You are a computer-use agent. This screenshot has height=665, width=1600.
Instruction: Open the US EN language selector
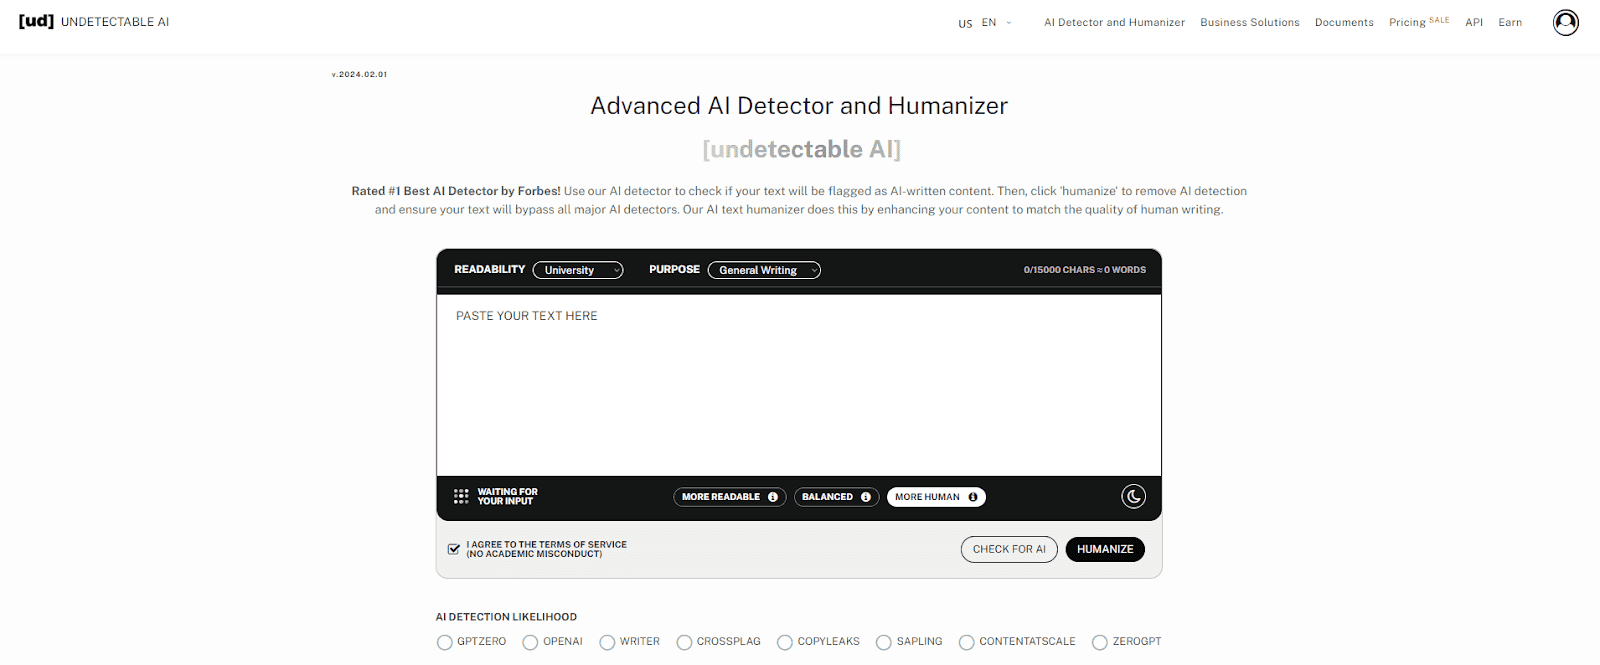[985, 23]
